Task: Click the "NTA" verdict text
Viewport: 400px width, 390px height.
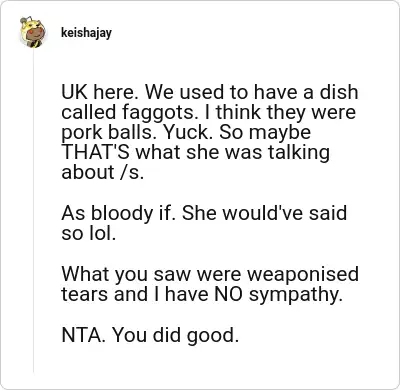Action: (83, 335)
